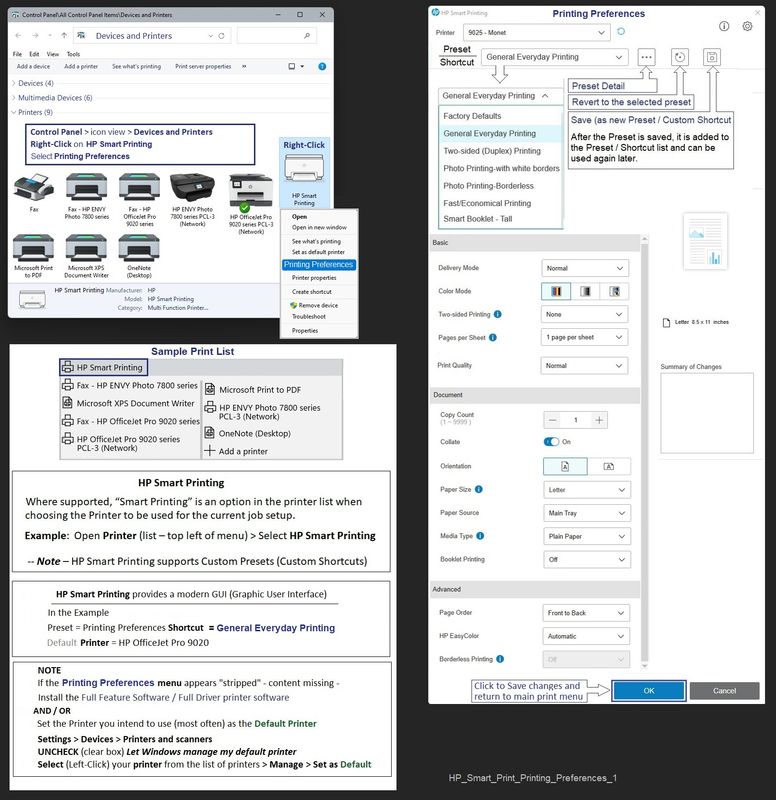This screenshot has width=776, height=800.
Task: Click Add a printer in toolbar
Action: point(81,66)
